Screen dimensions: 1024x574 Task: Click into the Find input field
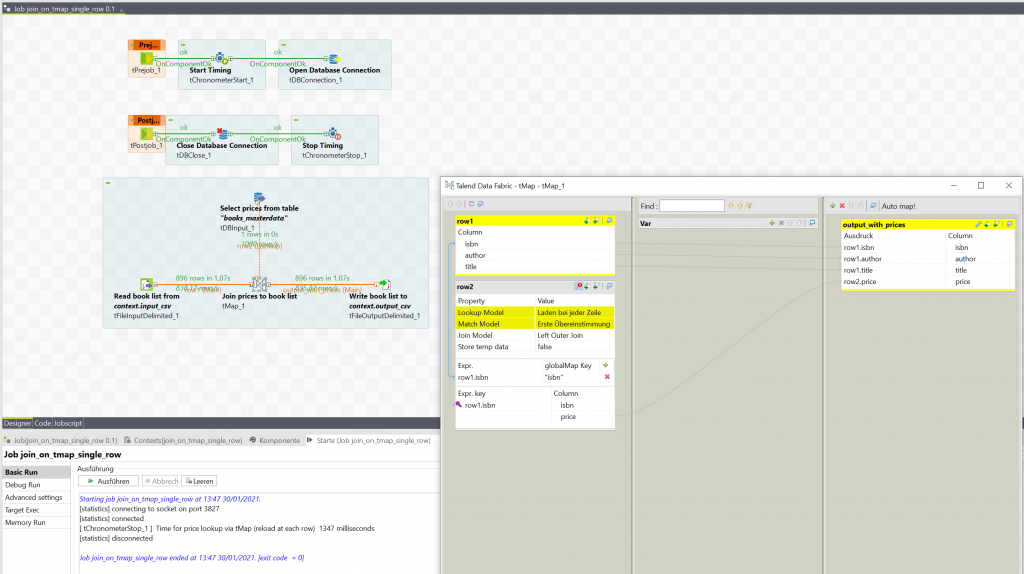click(x=691, y=206)
